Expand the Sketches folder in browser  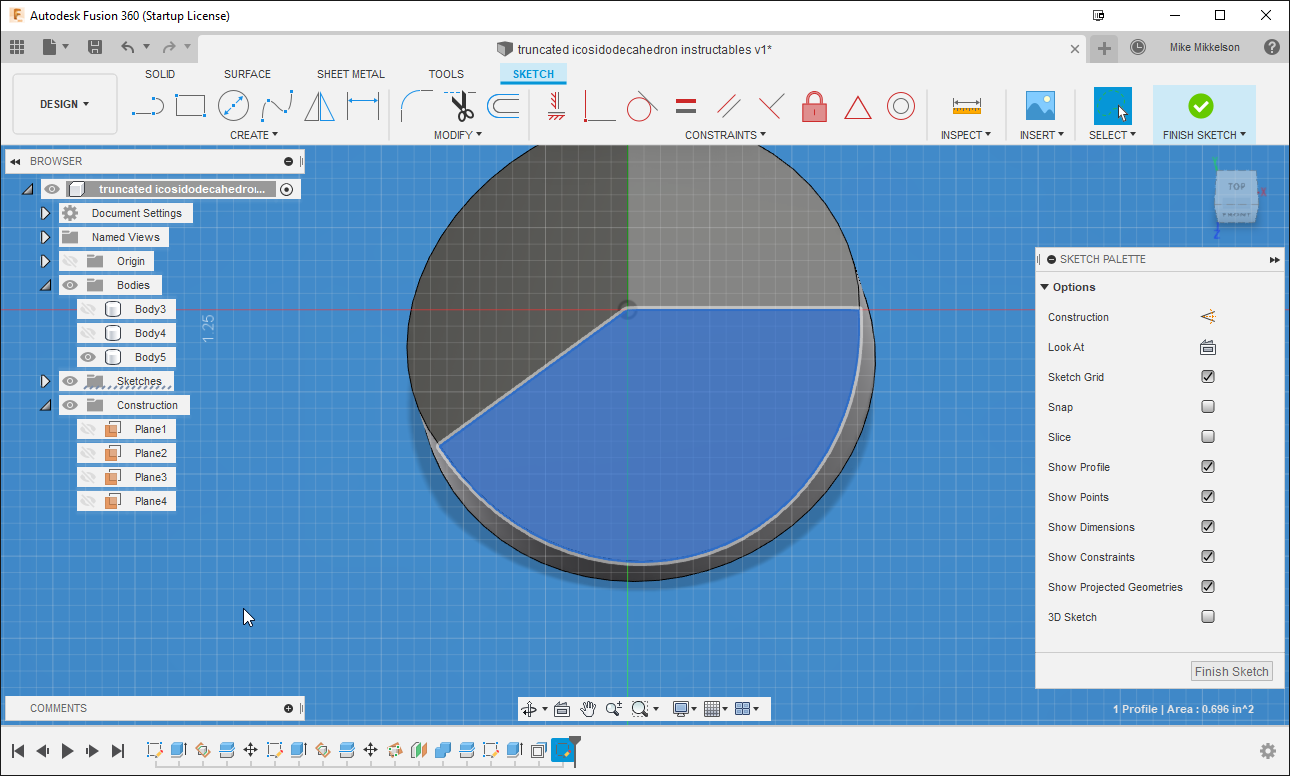[x=45, y=380]
